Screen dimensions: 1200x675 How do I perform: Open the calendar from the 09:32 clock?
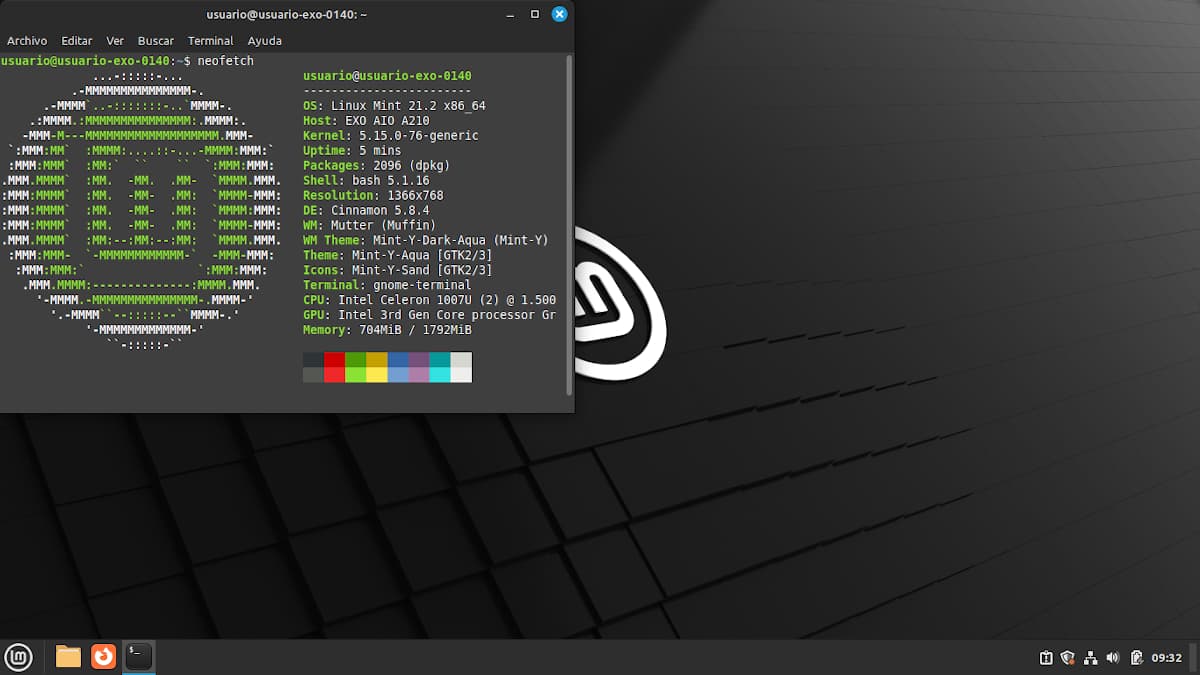[1167, 658]
